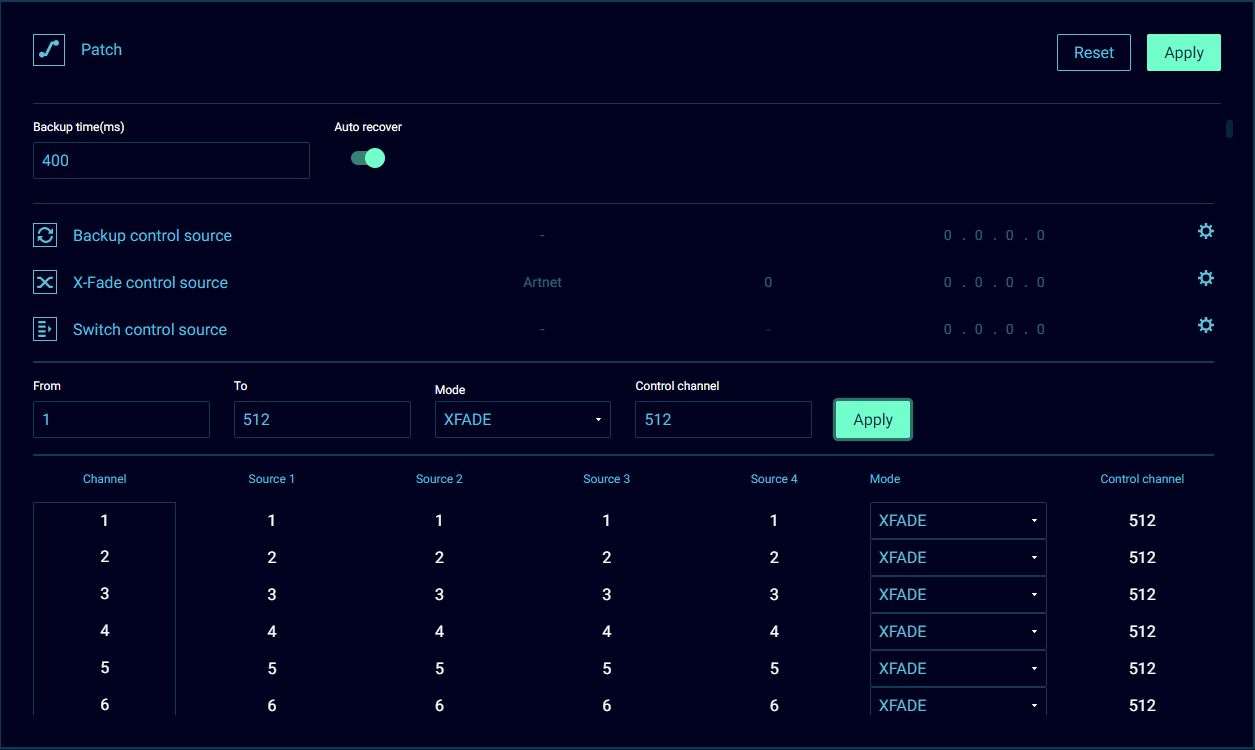Screen dimensions: 1255x750
Task: Apply the channel range settings
Action: point(872,420)
